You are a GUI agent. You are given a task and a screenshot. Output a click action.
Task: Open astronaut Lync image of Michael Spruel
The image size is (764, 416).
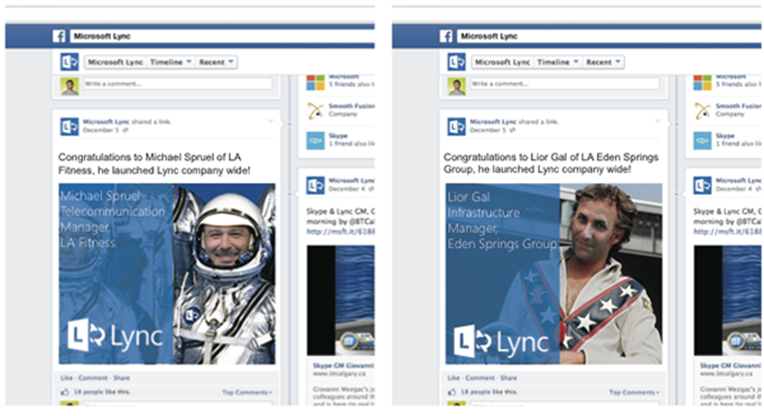point(167,274)
